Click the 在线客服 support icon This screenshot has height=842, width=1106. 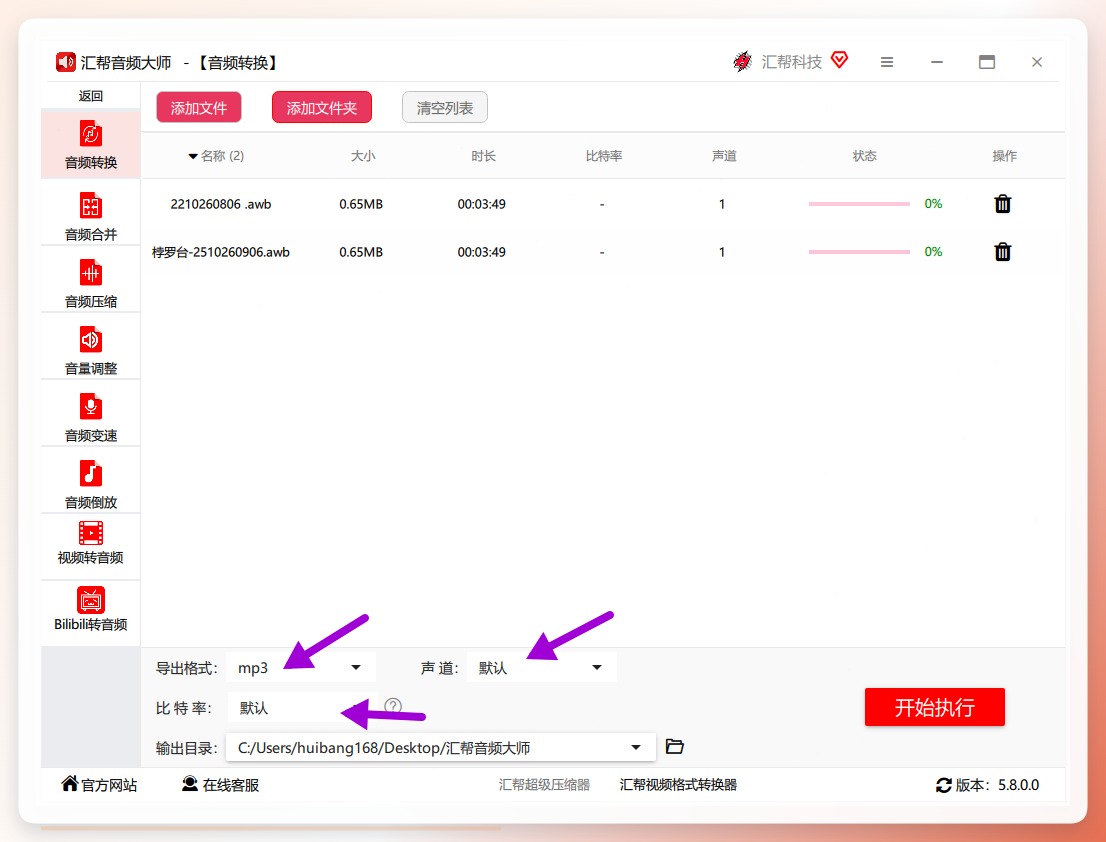(190, 783)
